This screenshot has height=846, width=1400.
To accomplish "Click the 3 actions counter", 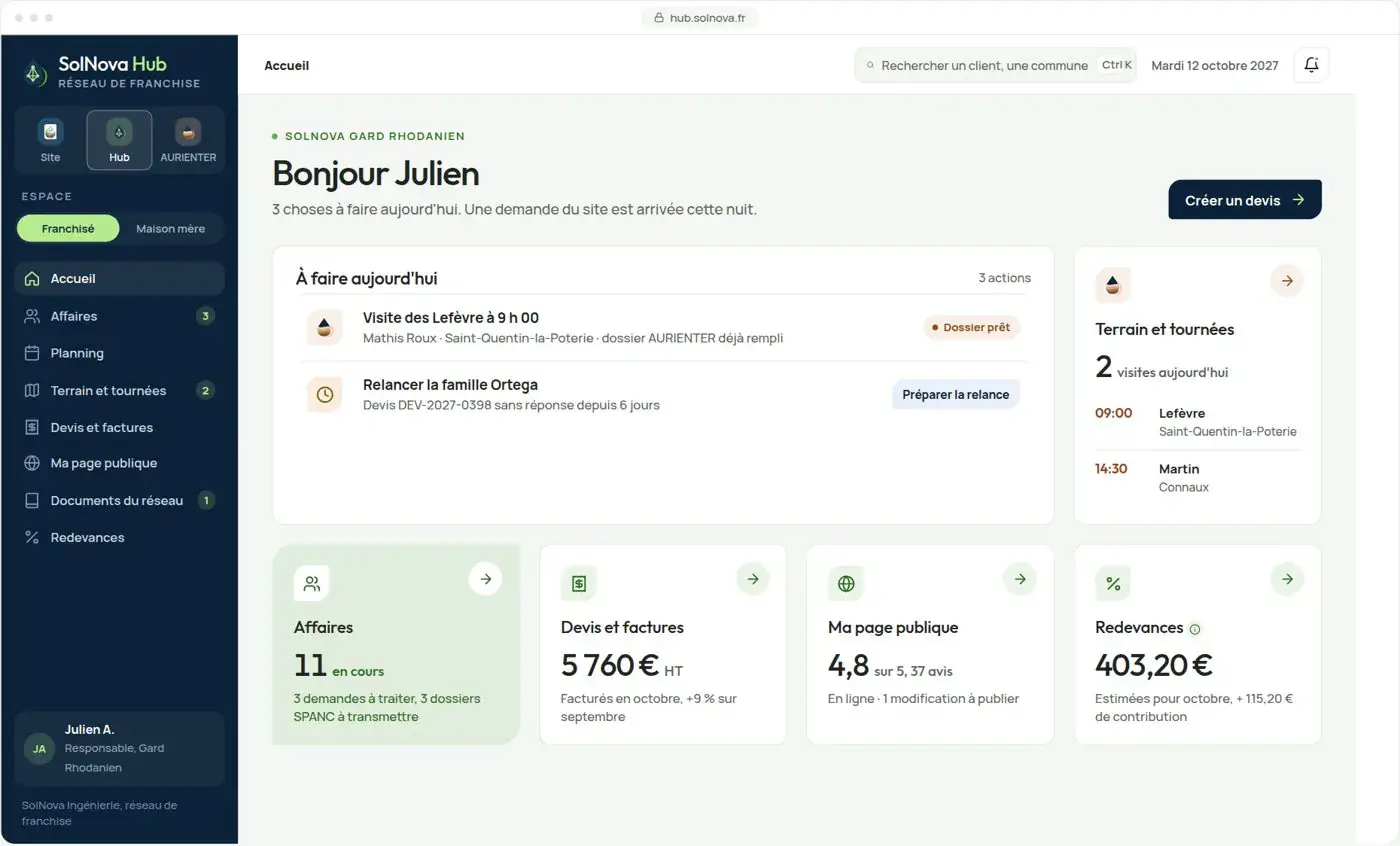I will click(1004, 278).
